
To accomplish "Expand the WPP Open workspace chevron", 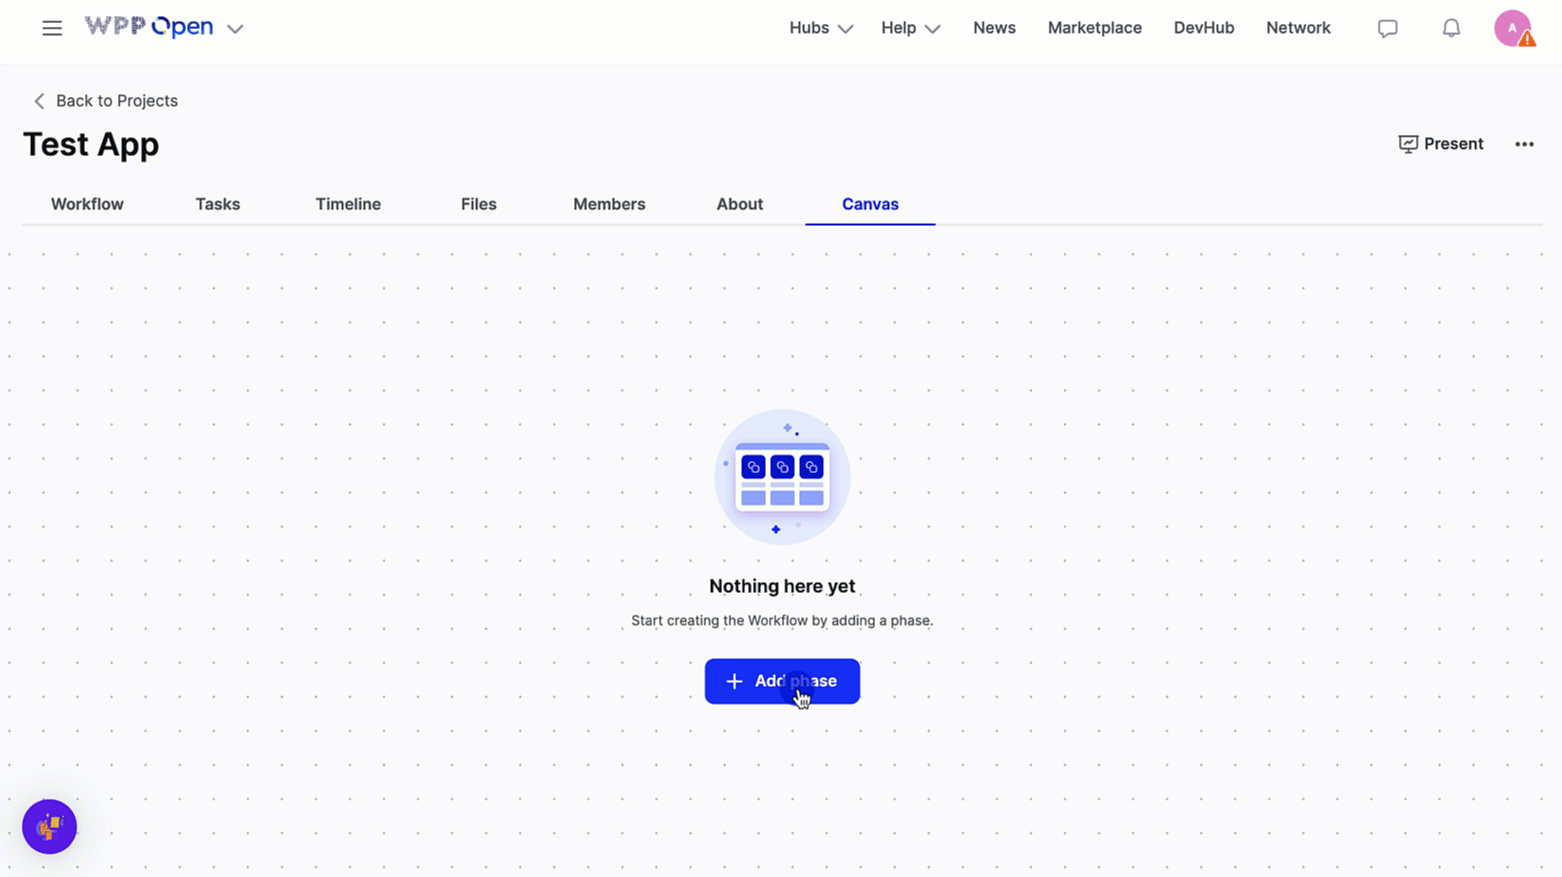I will tap(235, 29).
